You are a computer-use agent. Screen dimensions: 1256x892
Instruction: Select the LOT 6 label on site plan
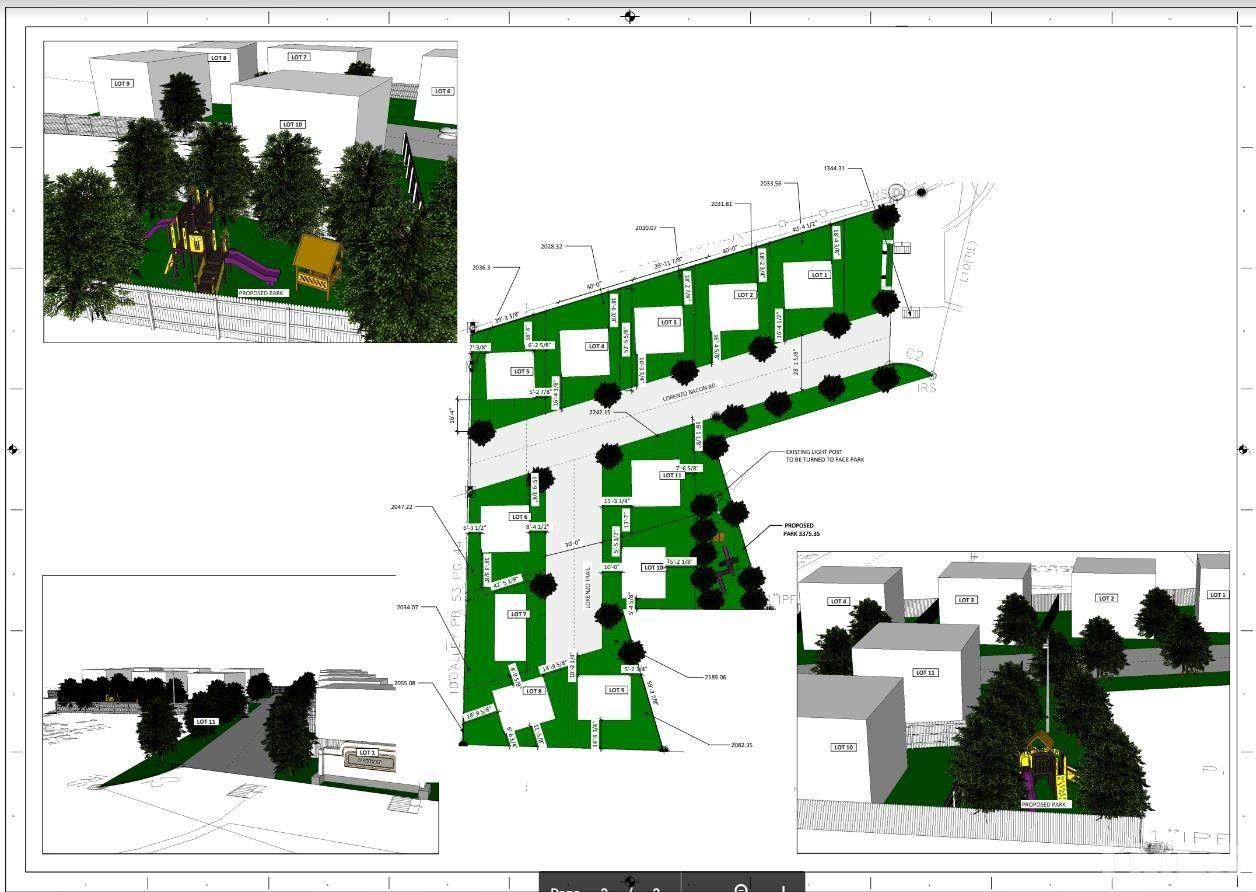[x=520, y=517]
